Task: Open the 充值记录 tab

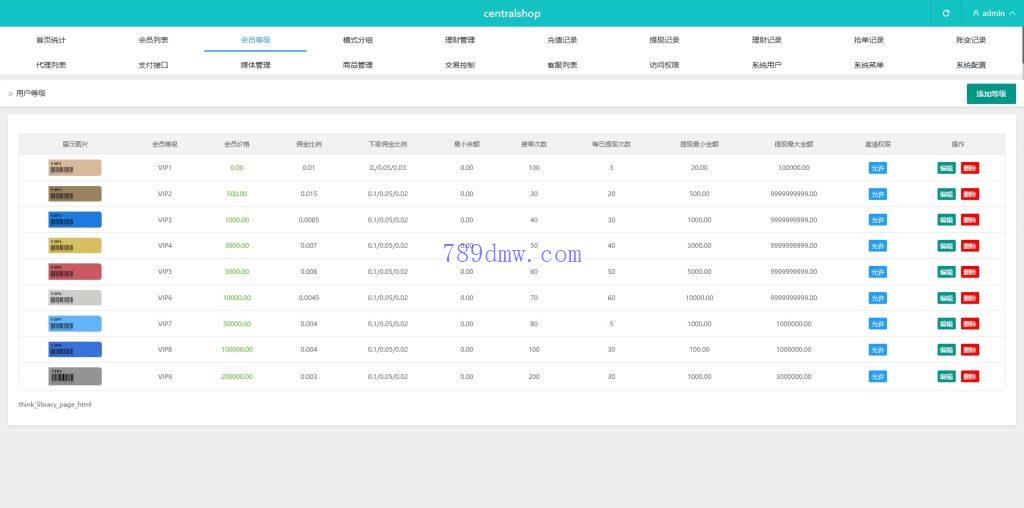Action: [562, 40]
